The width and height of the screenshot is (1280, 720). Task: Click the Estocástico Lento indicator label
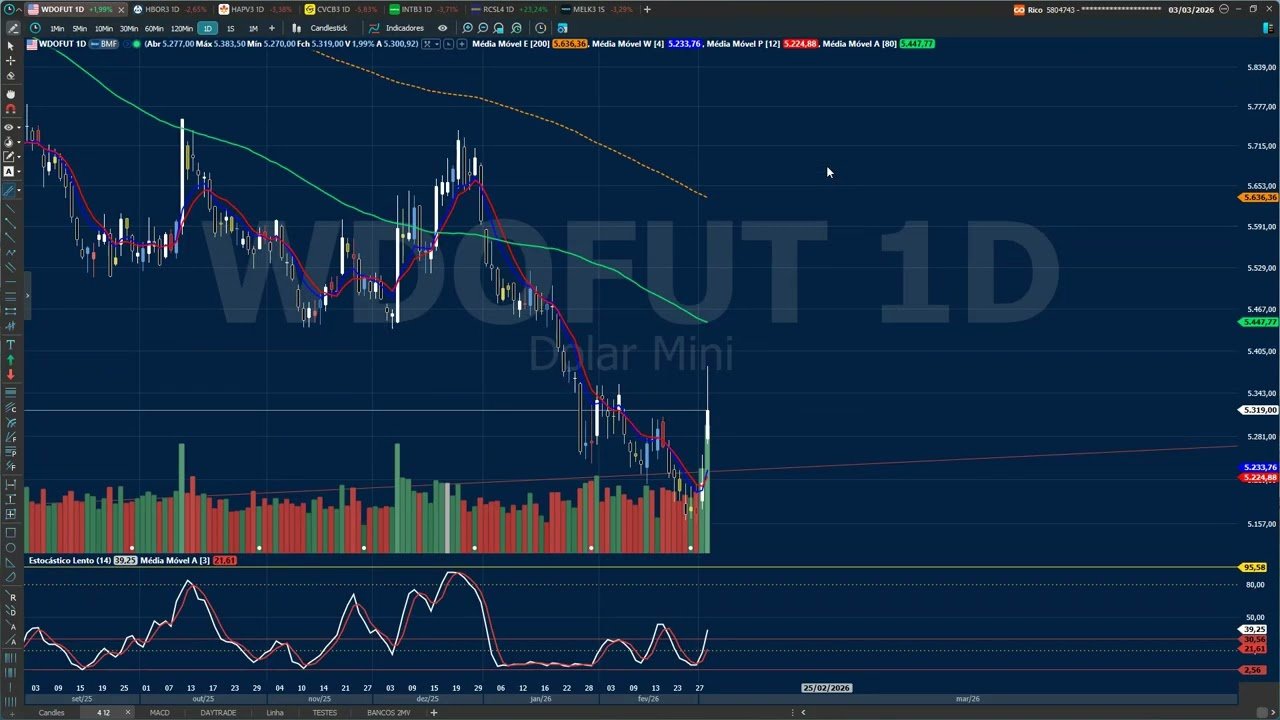click(x=62, y=560)
